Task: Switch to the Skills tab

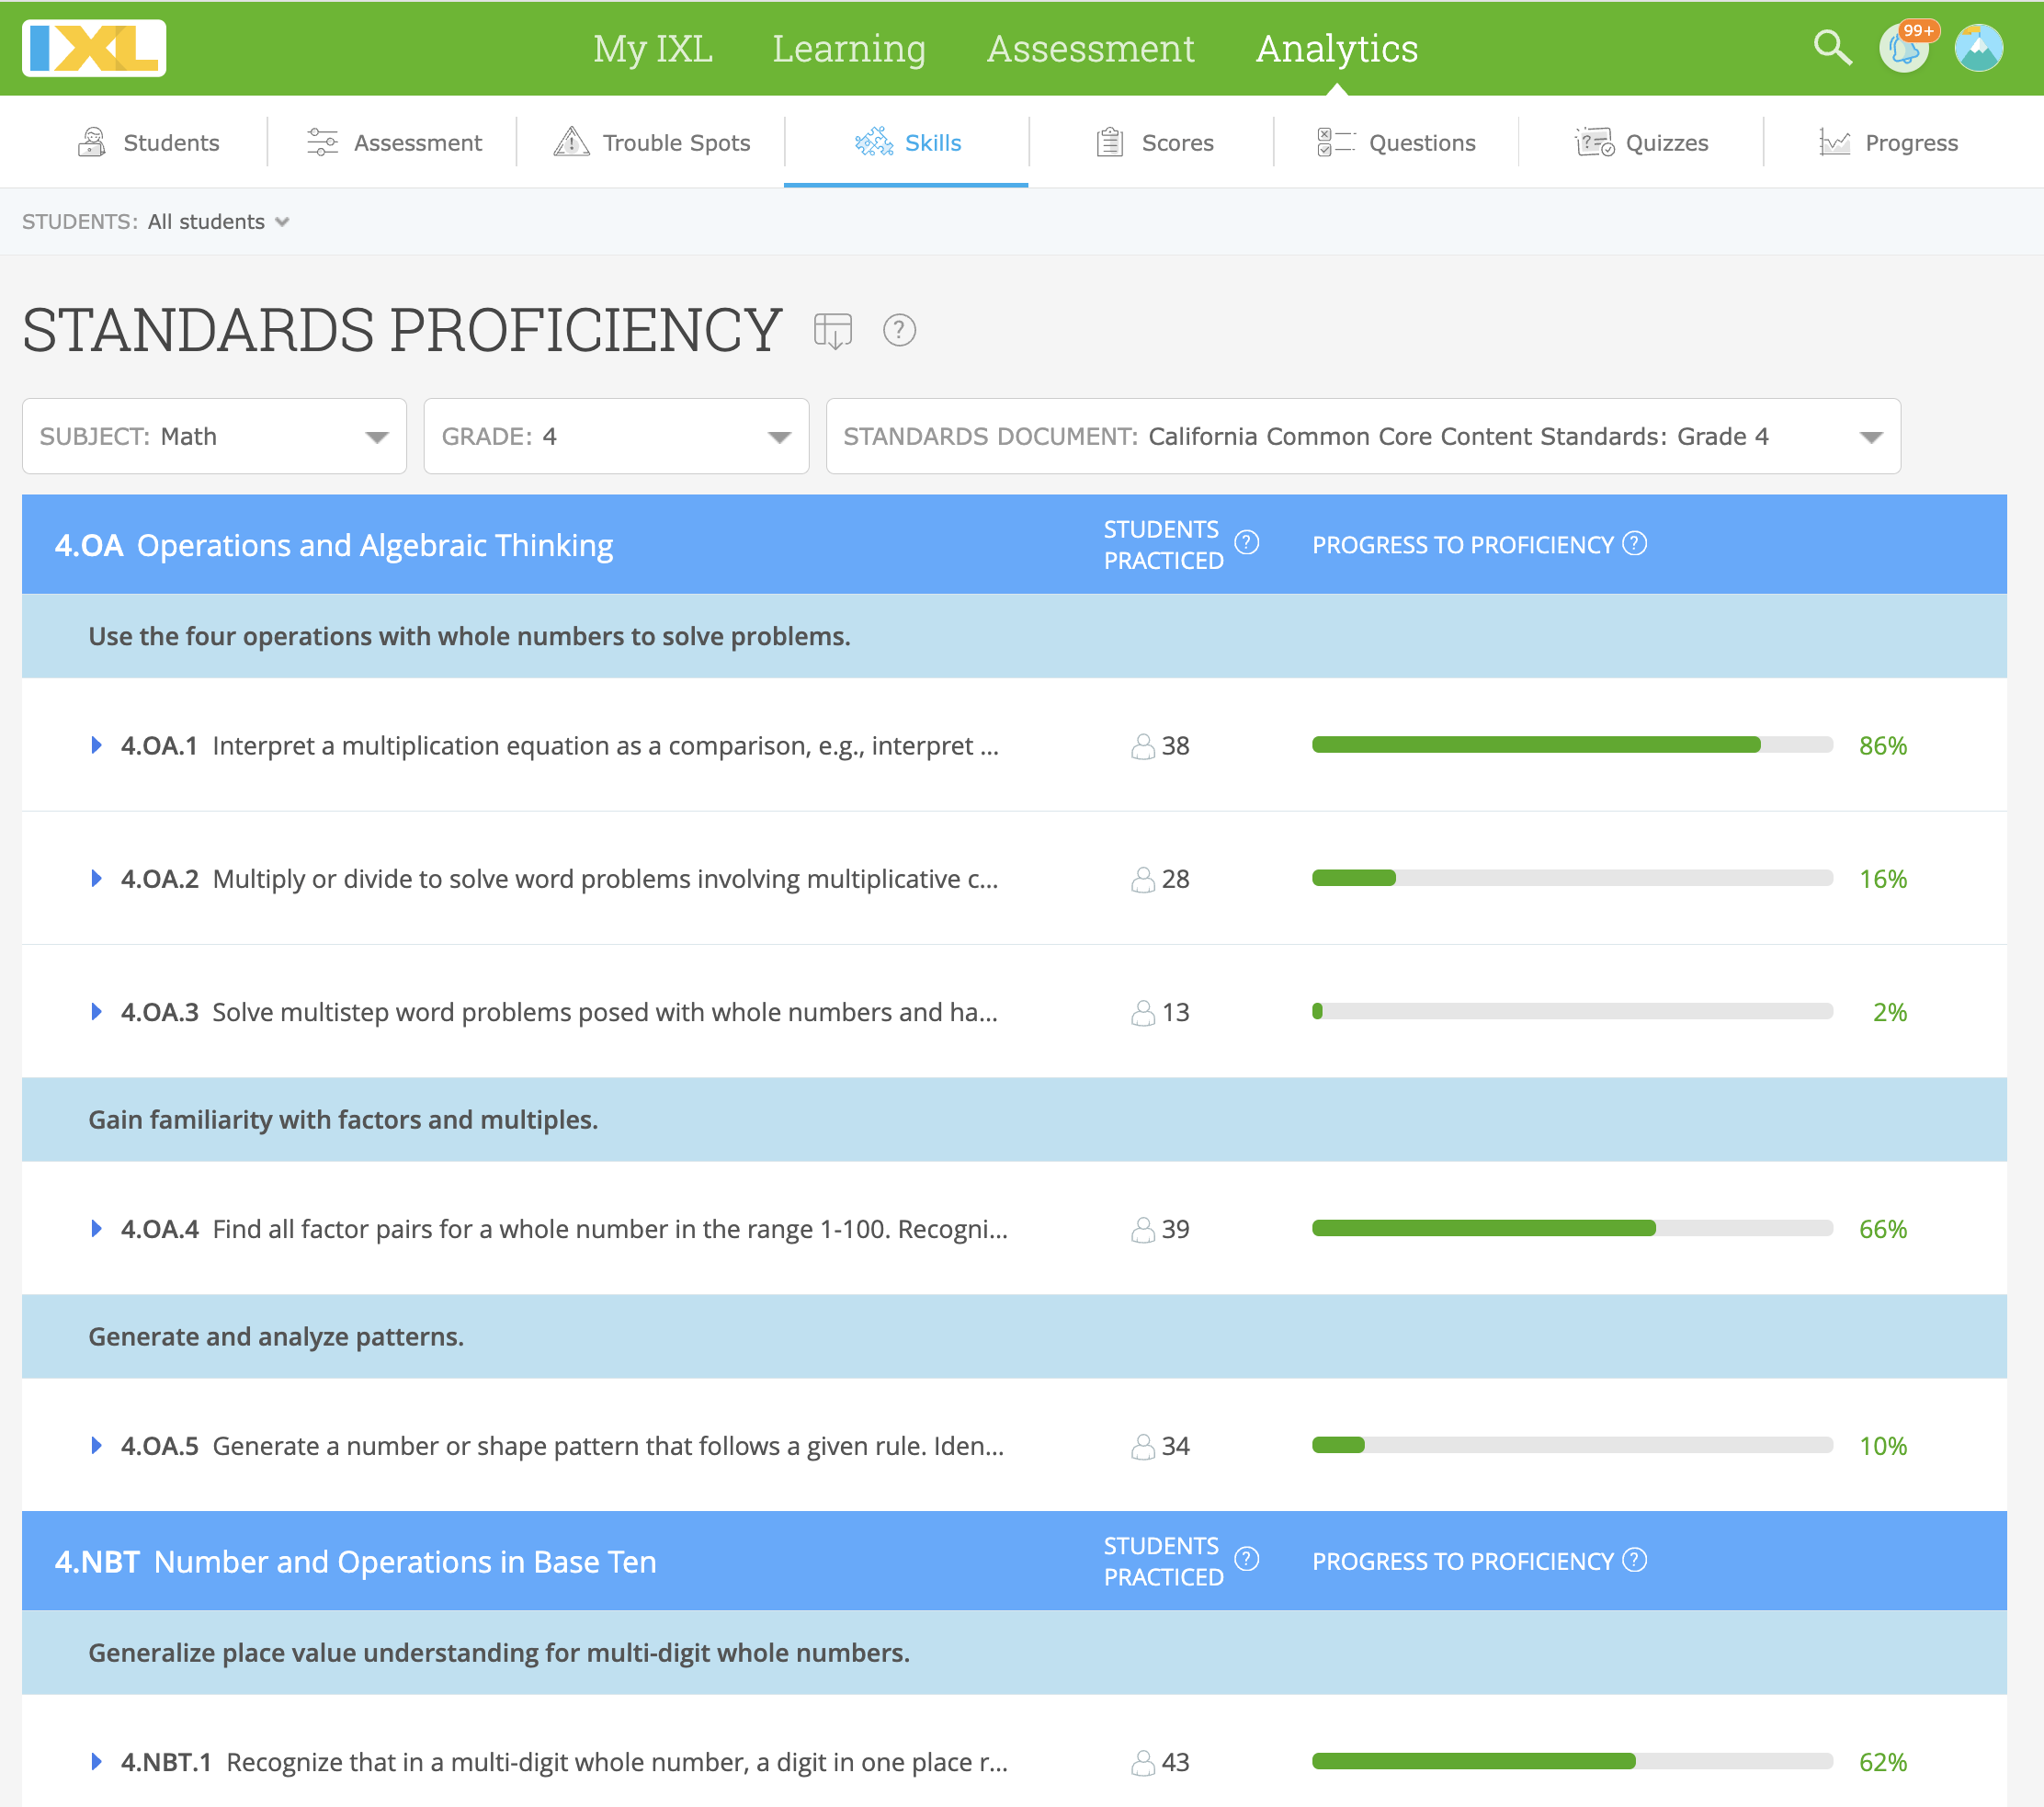Action: (931, 142)
